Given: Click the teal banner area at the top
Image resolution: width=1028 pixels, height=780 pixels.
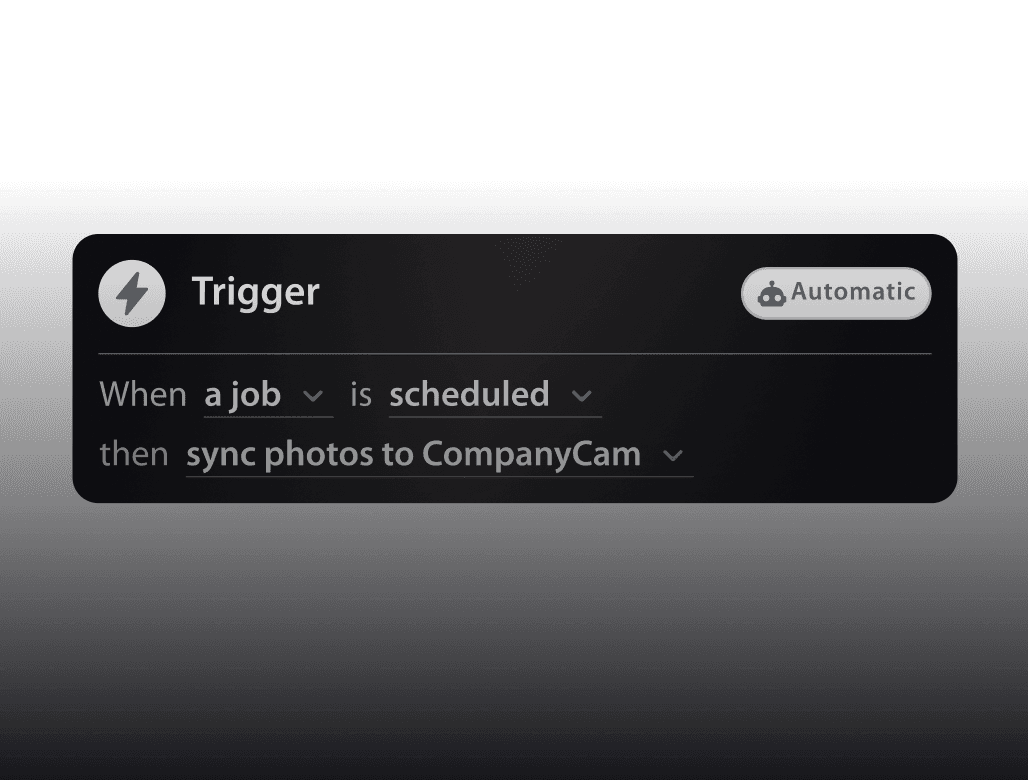Looking at the screenshot, I should click(x=514, y=90).
